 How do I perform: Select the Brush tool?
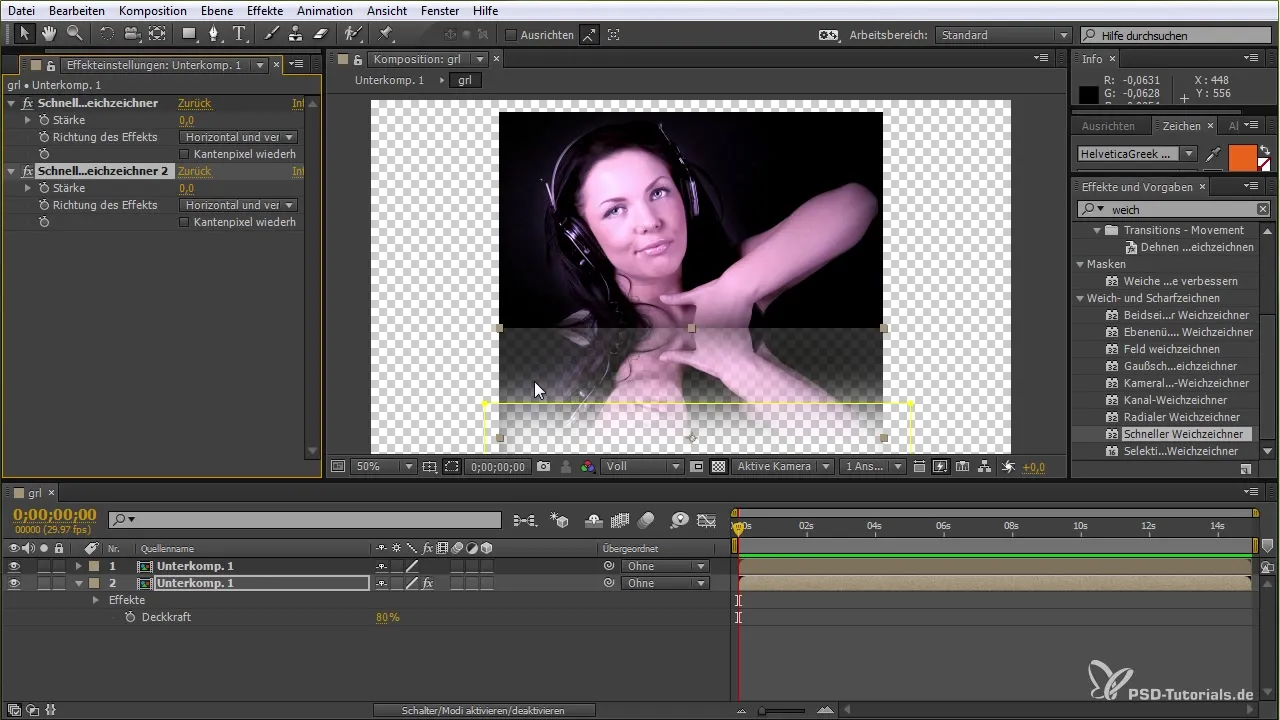coord(272,34)
